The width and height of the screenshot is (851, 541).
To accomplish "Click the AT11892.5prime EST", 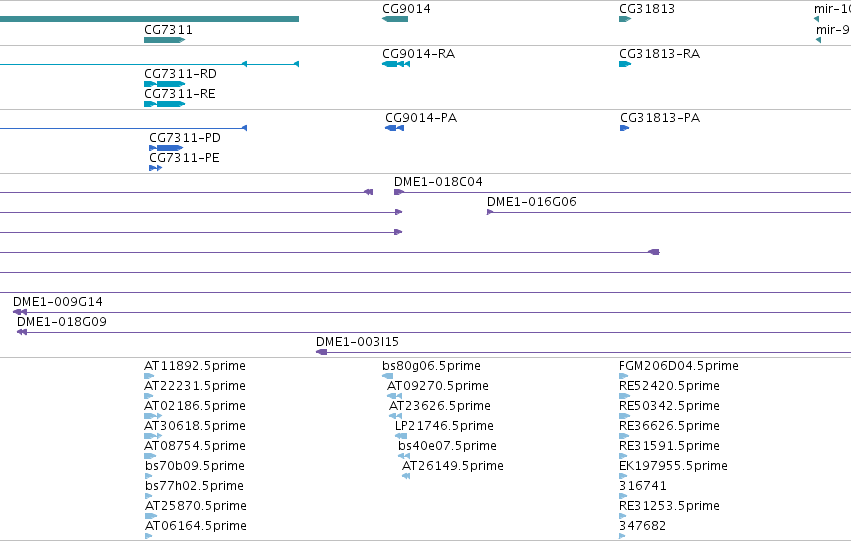I will (x=149, y=376).
